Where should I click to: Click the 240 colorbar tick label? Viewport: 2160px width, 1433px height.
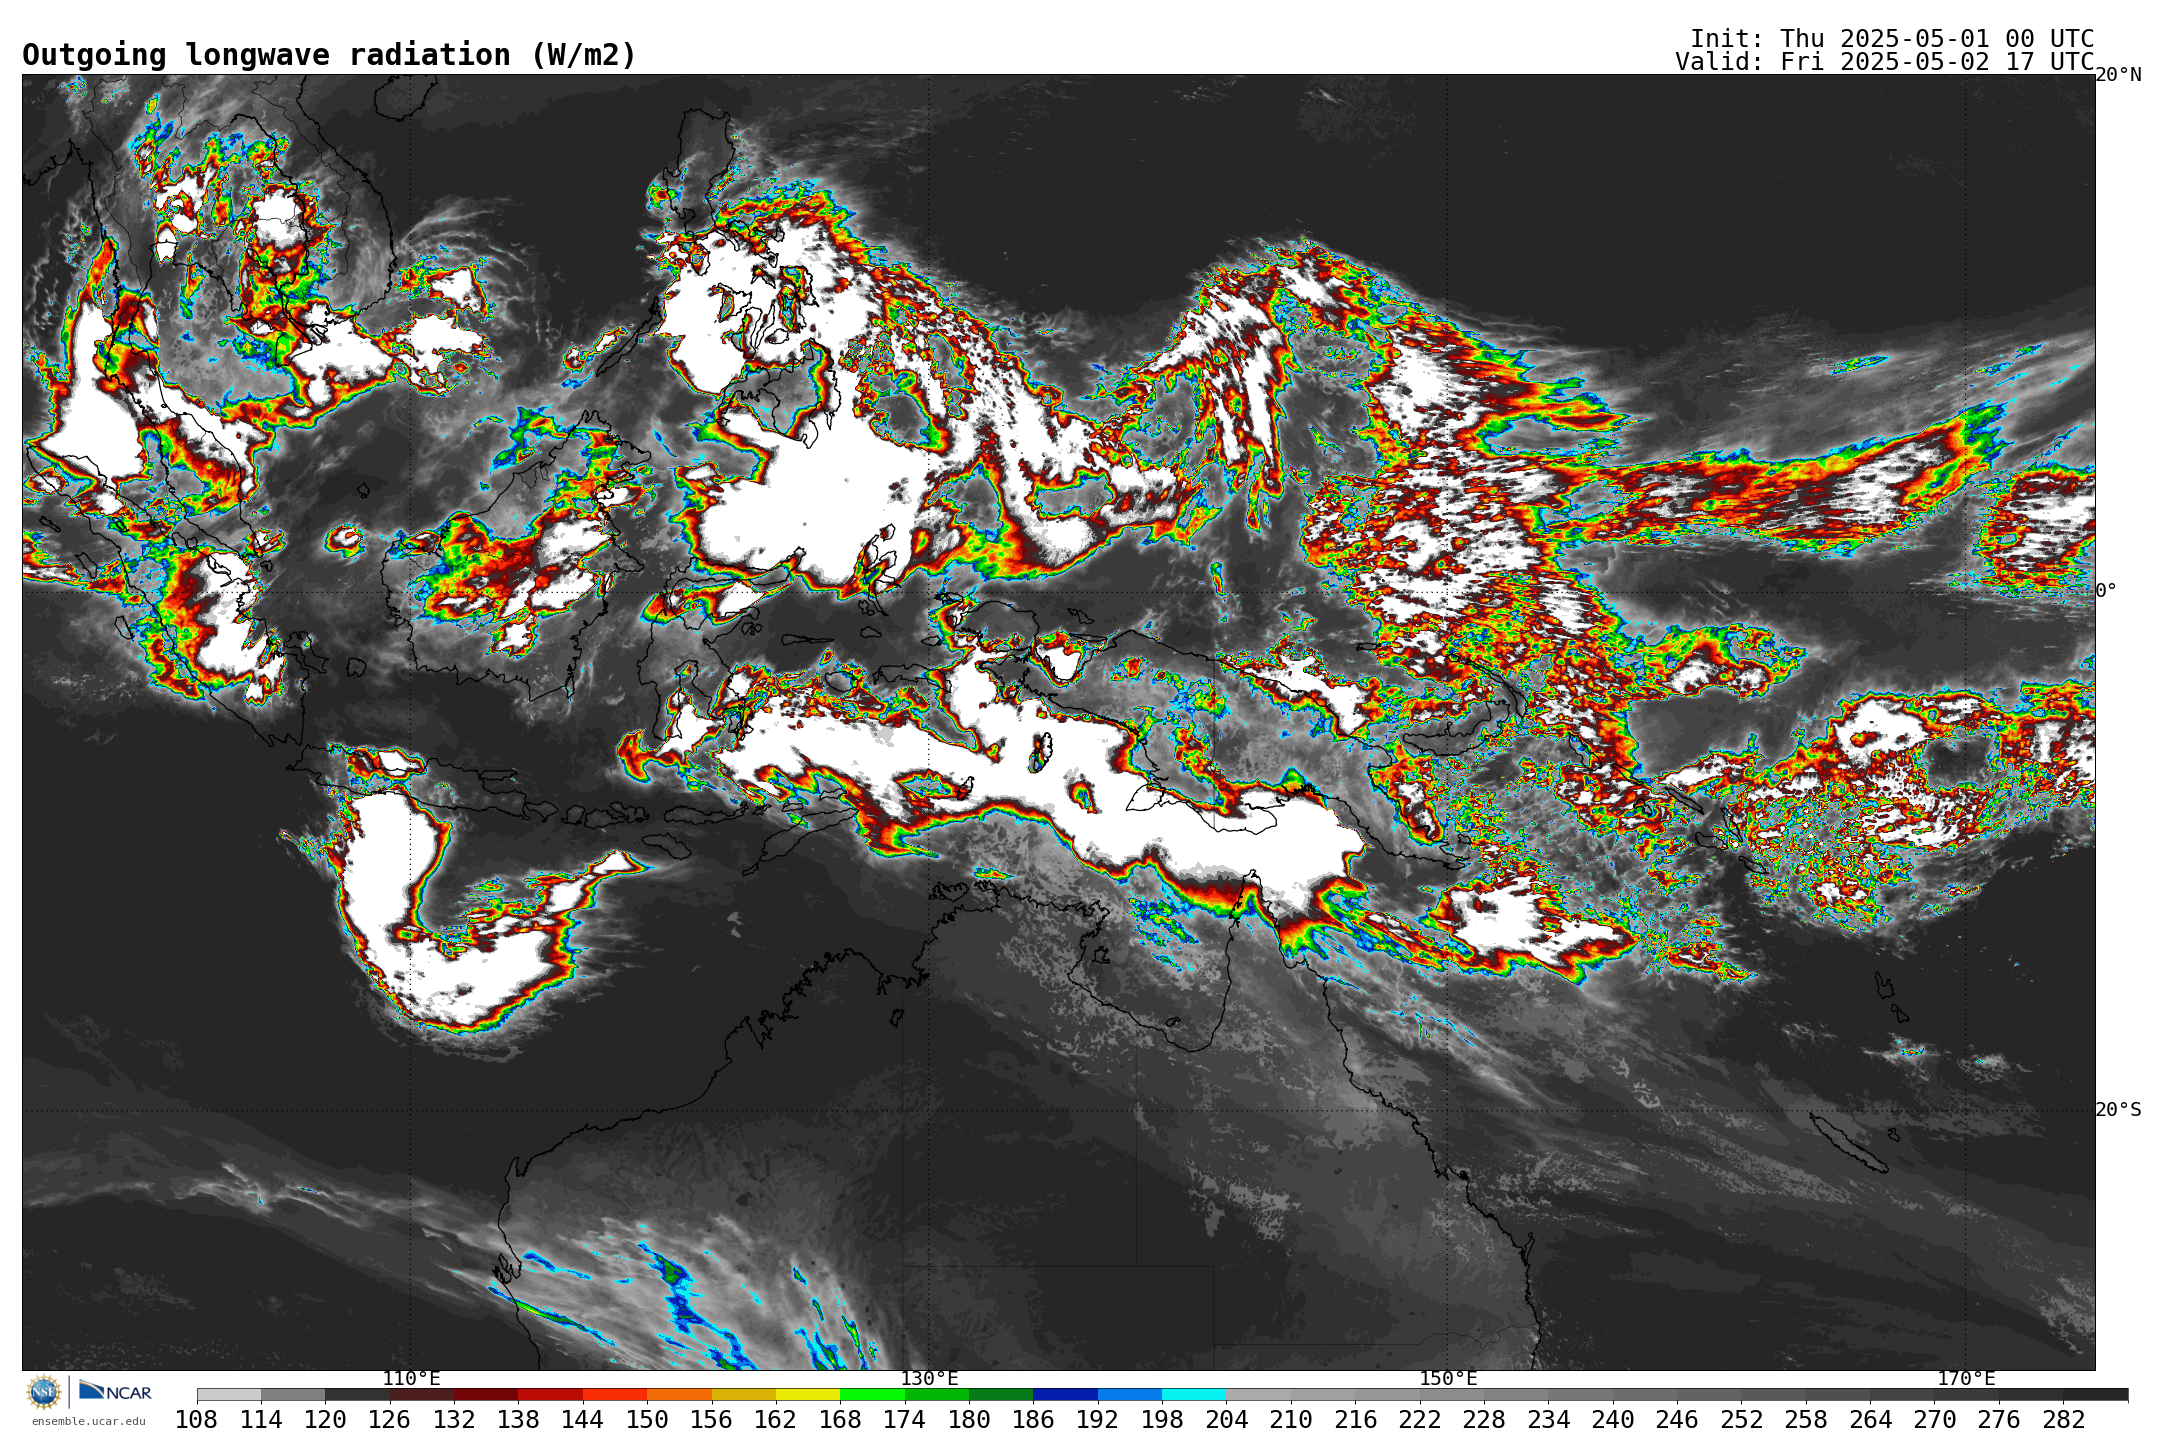(x=1612, y=1420)
